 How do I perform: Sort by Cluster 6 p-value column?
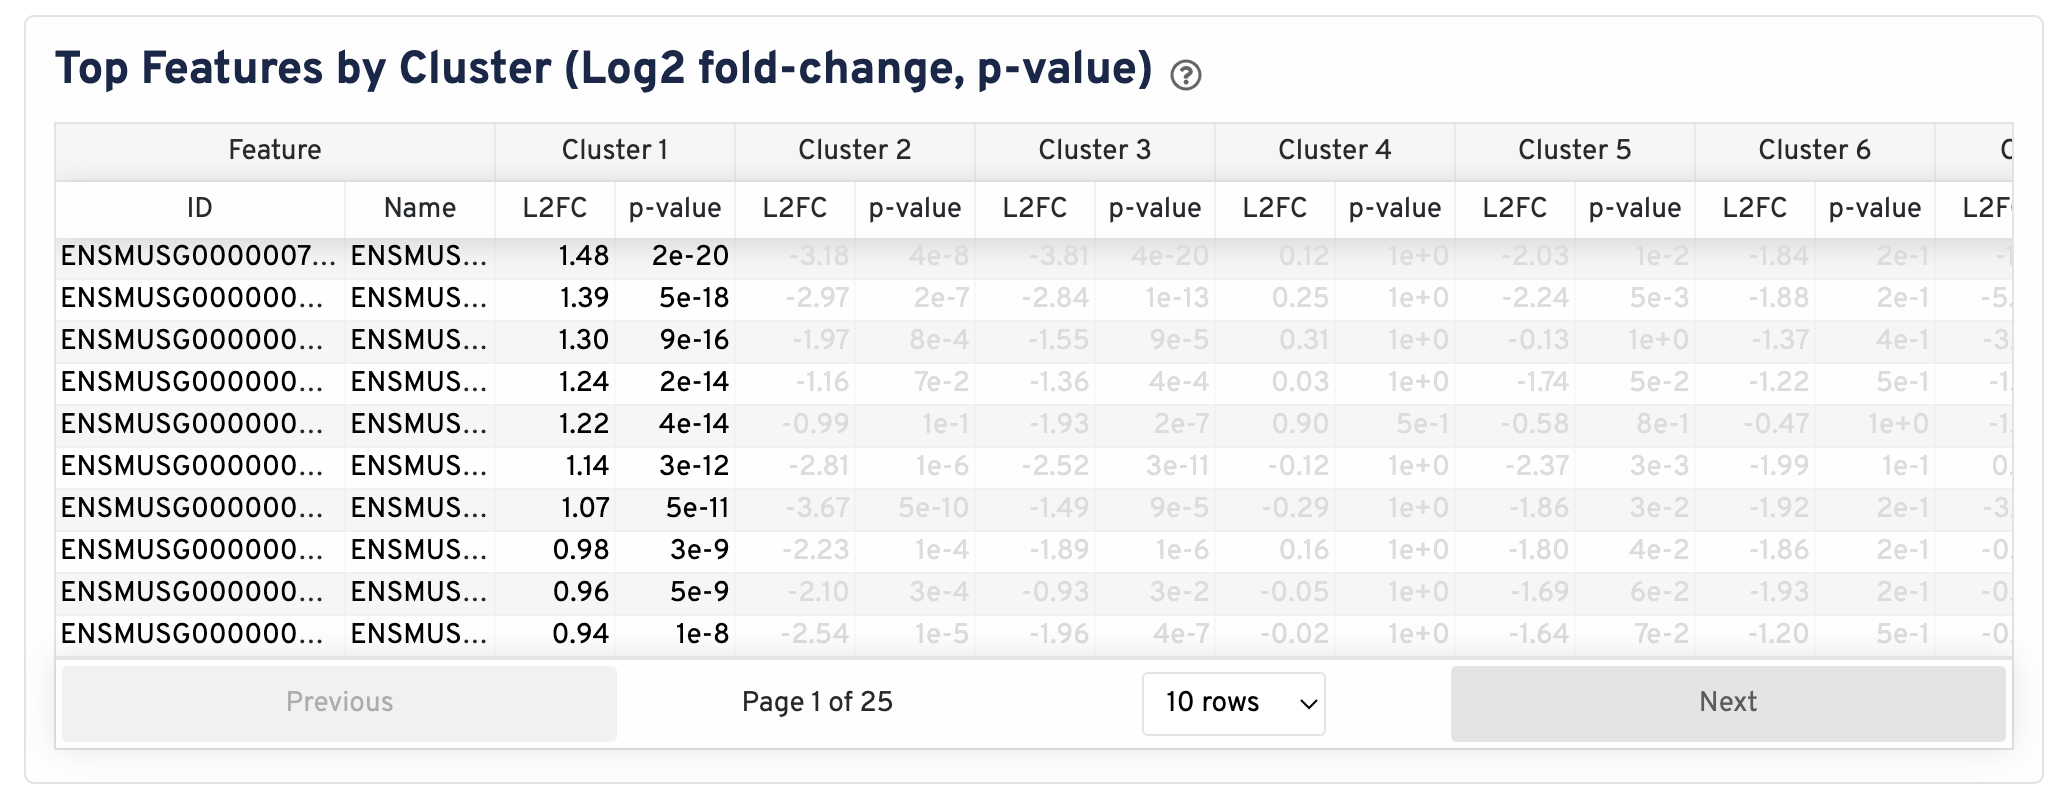[x=1875, y=208]
